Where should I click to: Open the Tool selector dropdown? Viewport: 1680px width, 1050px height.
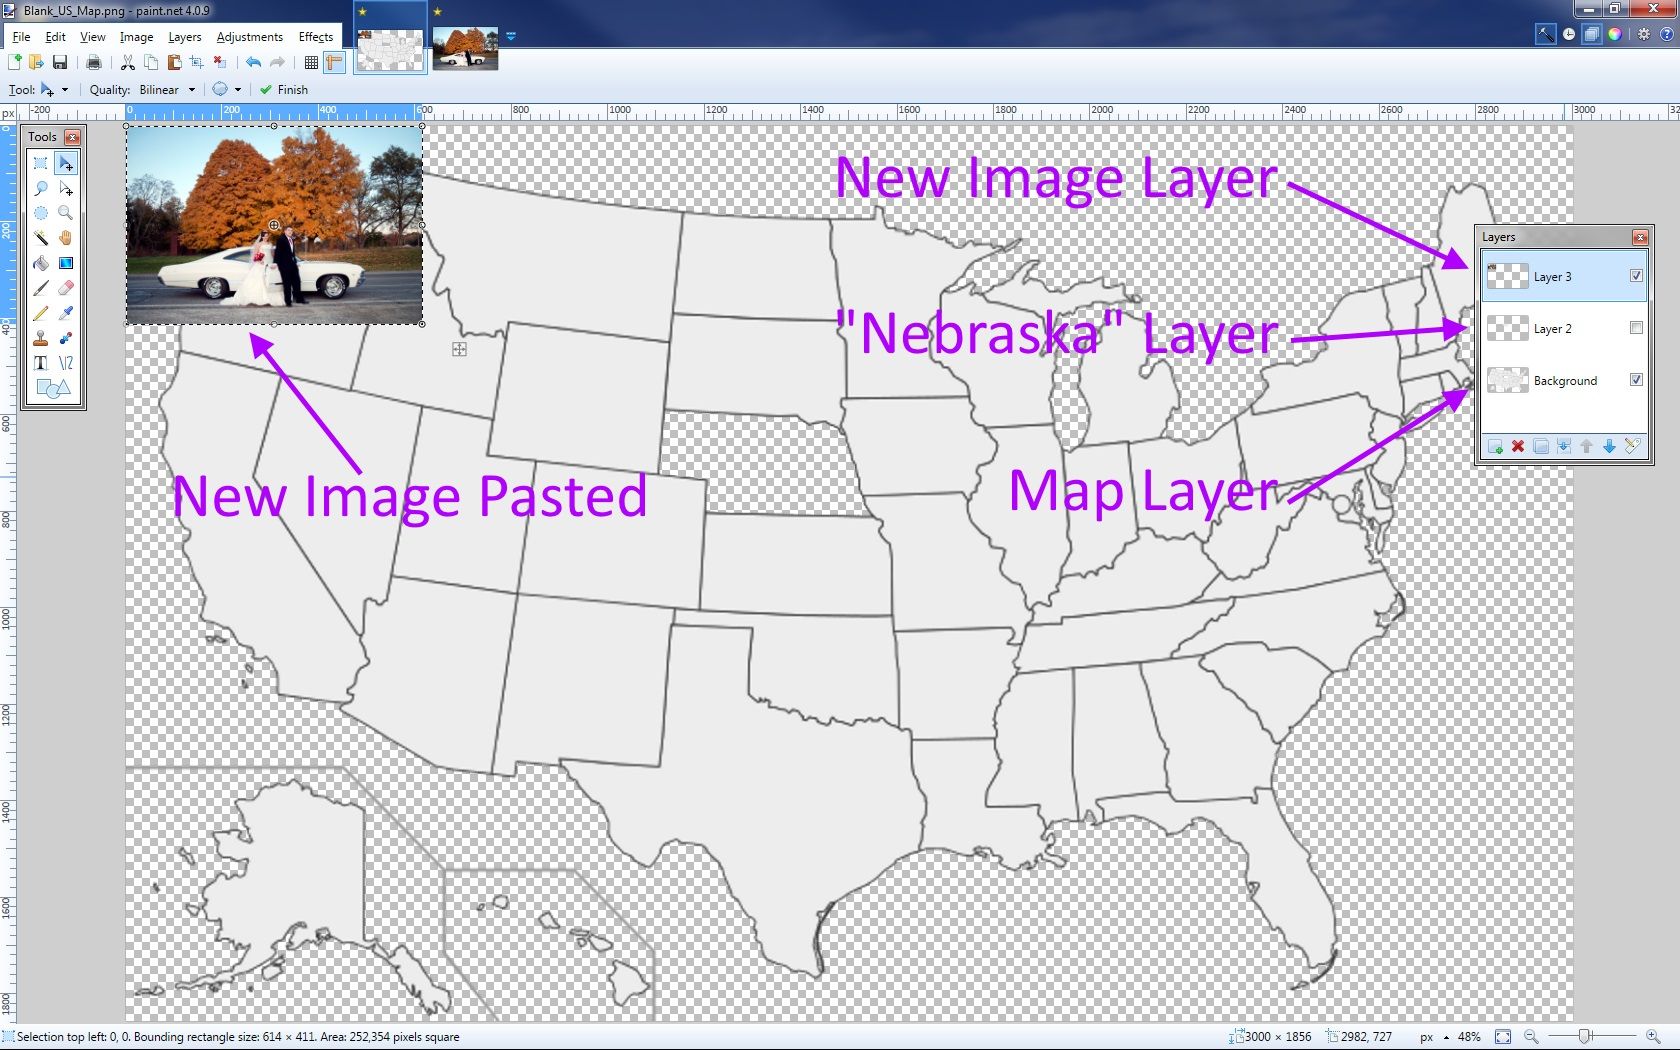click(64, 89)
